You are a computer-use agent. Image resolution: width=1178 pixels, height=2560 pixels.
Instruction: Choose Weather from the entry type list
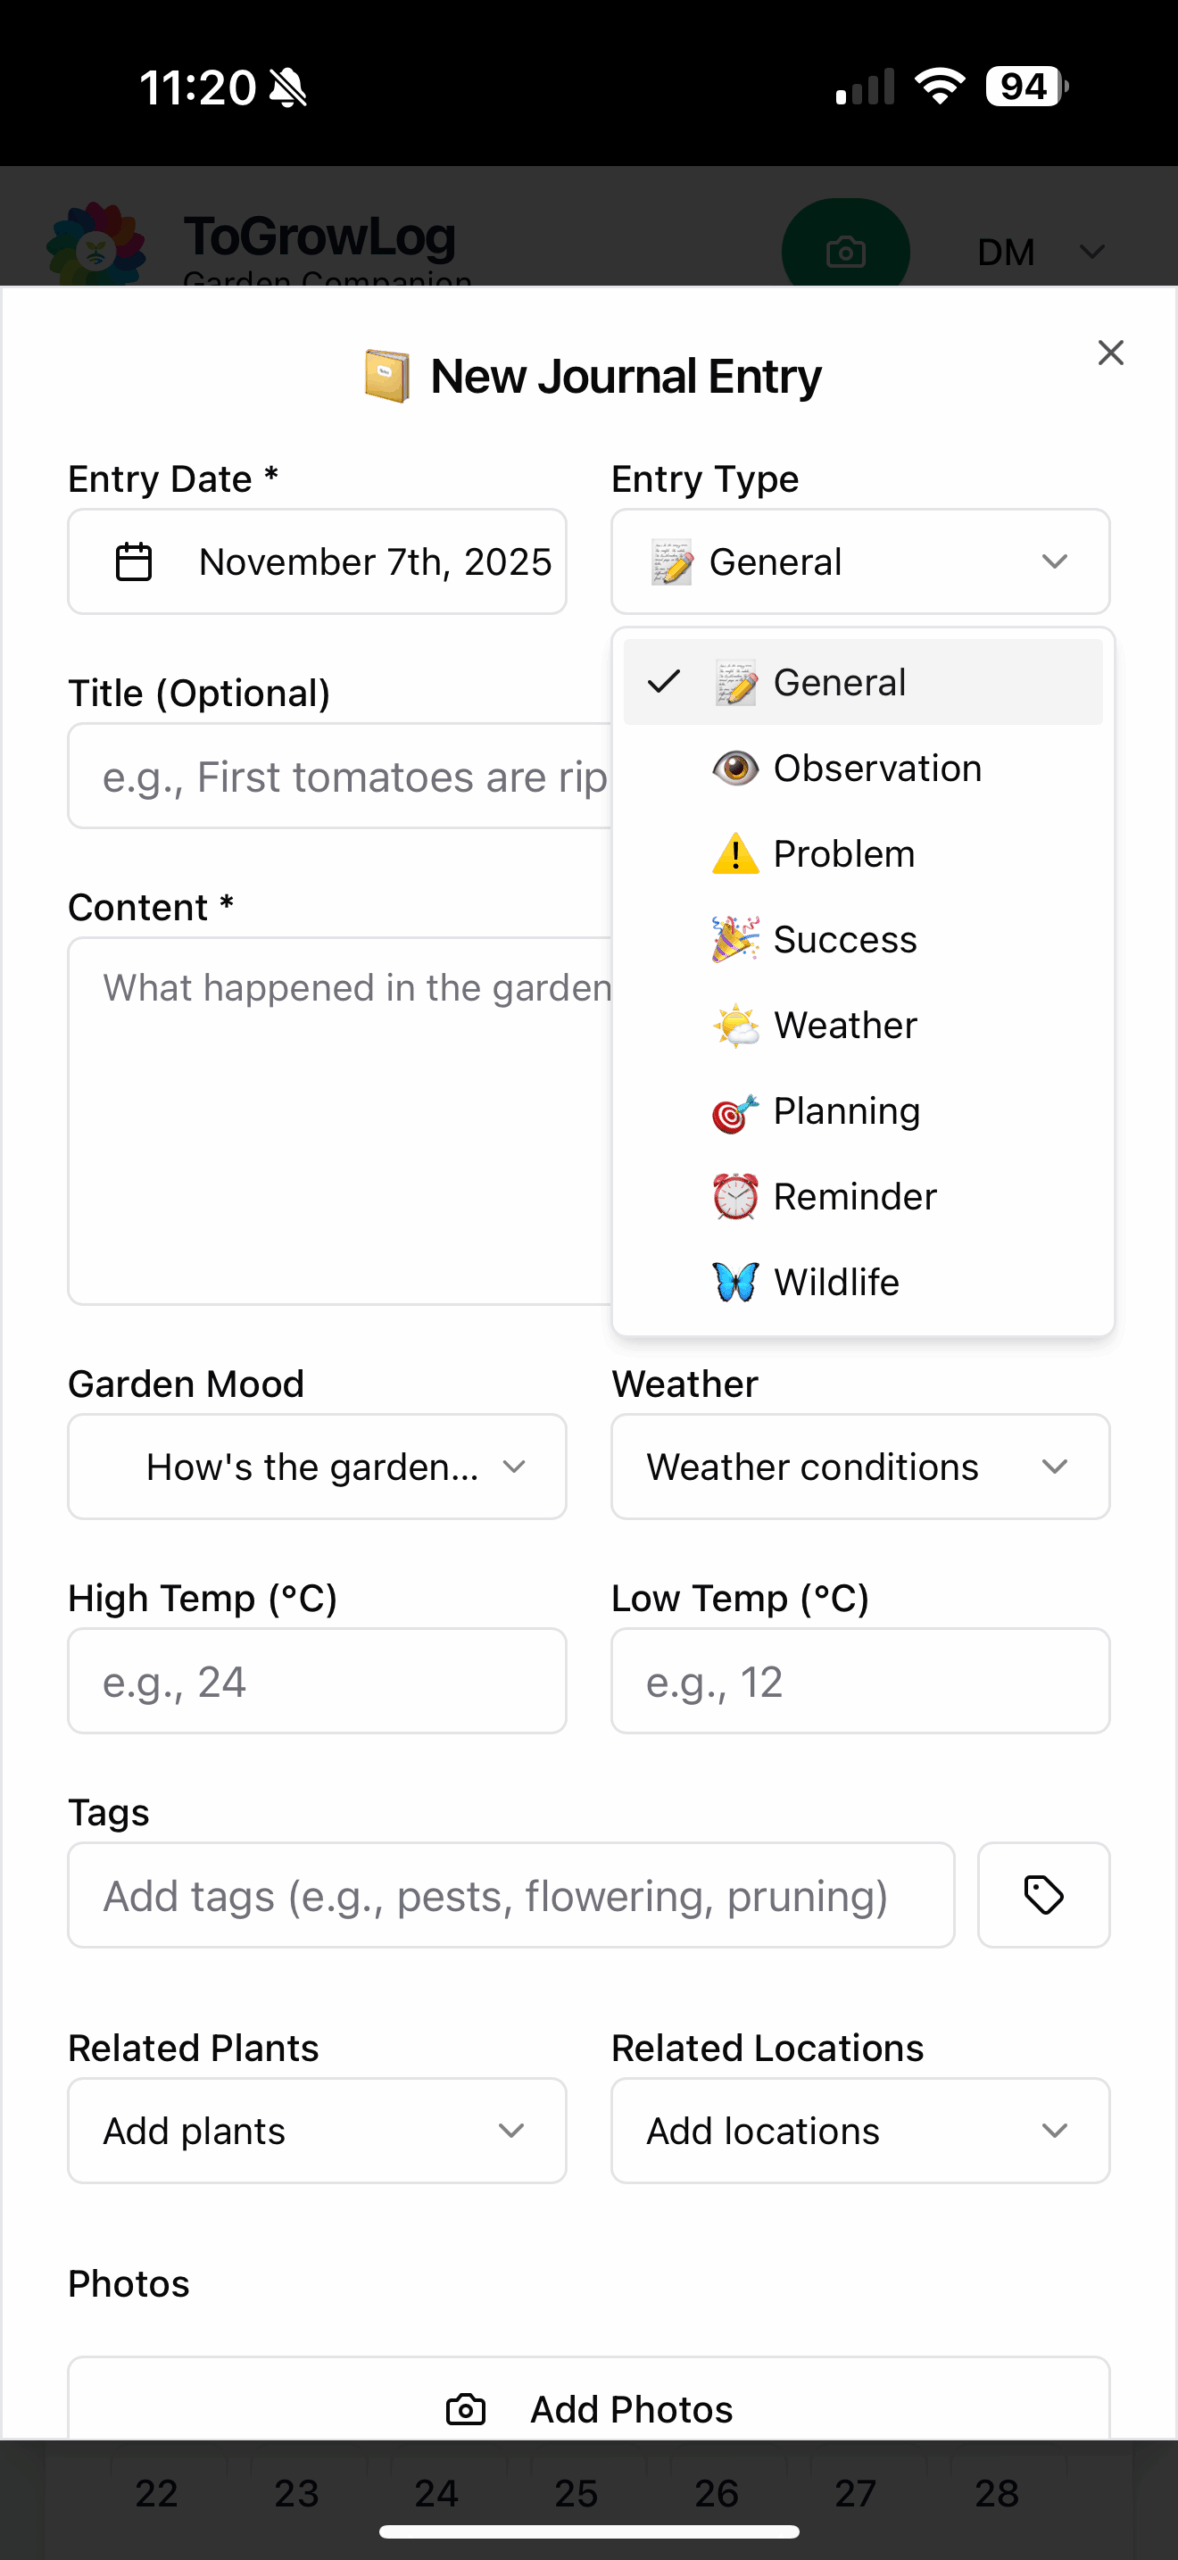(x=845, y=1025)
